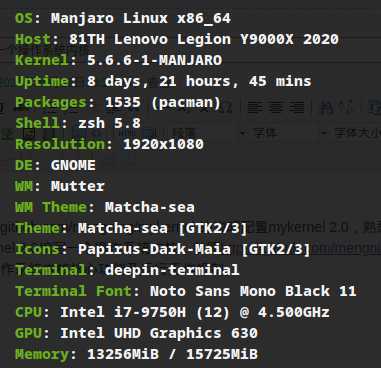
Task: Click the Terminal Font value Noto Sans Mono Black 11
Action: coord(253,291)
